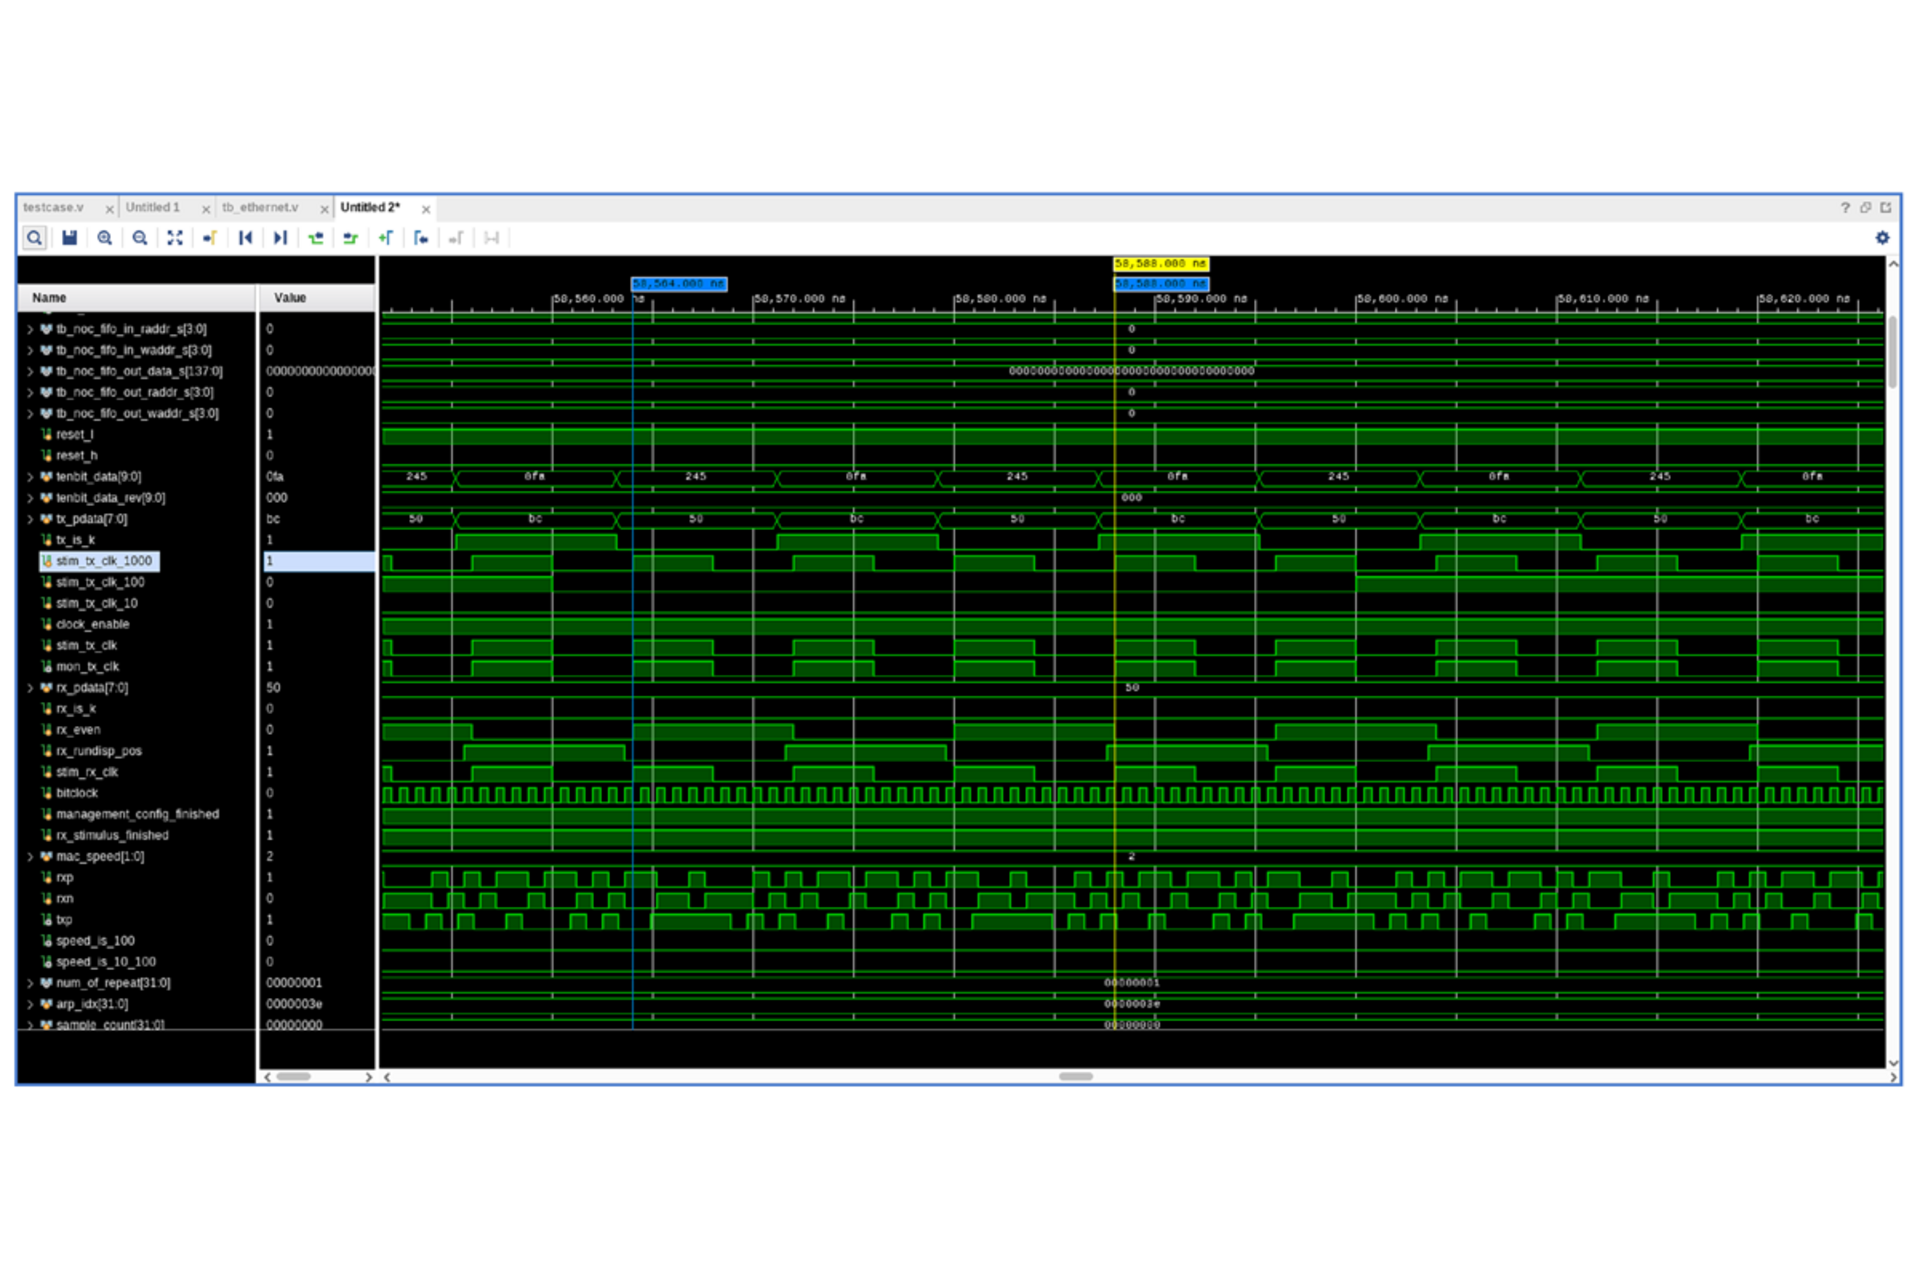Expand tb_noc_fifo_in_raddr_s[3:0] bus
The width and height of the screenshot is (1920, 1280).
pyautogui.click(x=30, y=329)
